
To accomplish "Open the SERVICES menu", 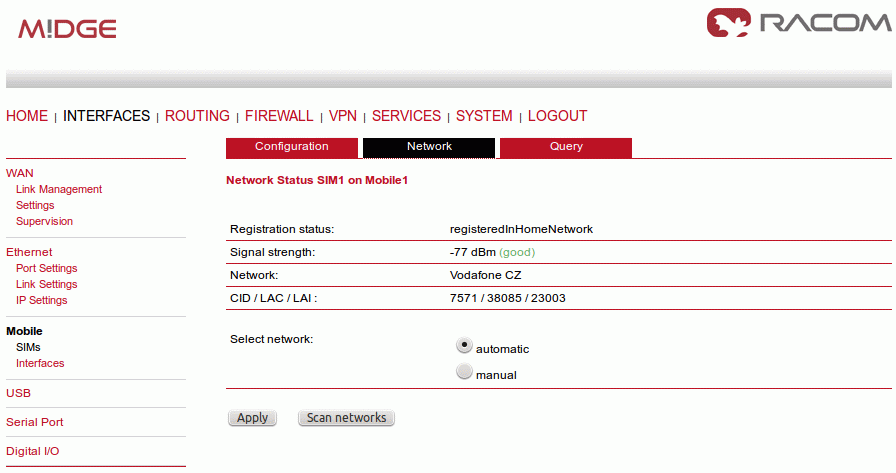I will pyautogui.click(x=406, y=116).
